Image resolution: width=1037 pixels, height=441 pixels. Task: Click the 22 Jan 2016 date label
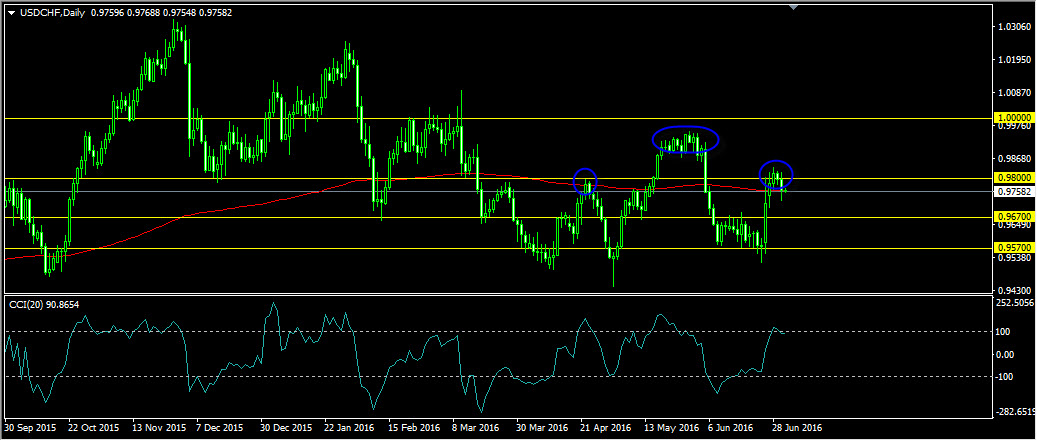[348, 428]
